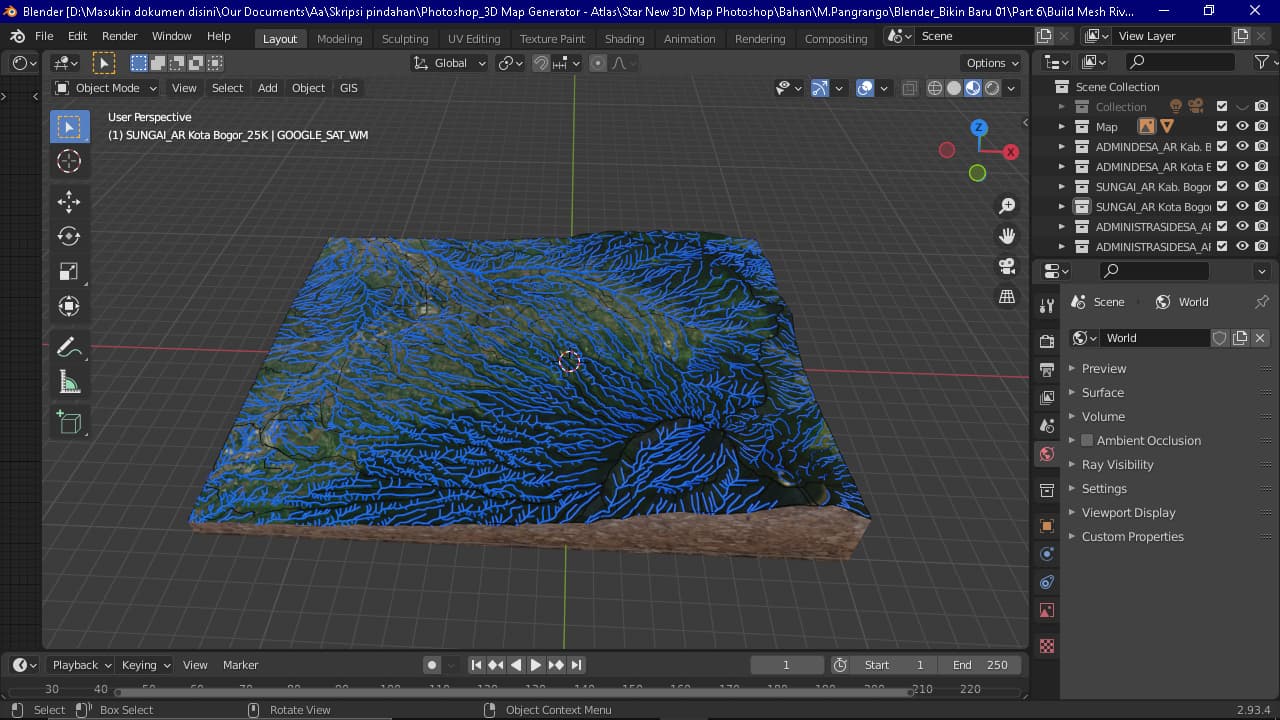Uncheck the SUNGAI_AR Kota Bogor collection checkbox

pyautogui.click(x=1222, y=207)
